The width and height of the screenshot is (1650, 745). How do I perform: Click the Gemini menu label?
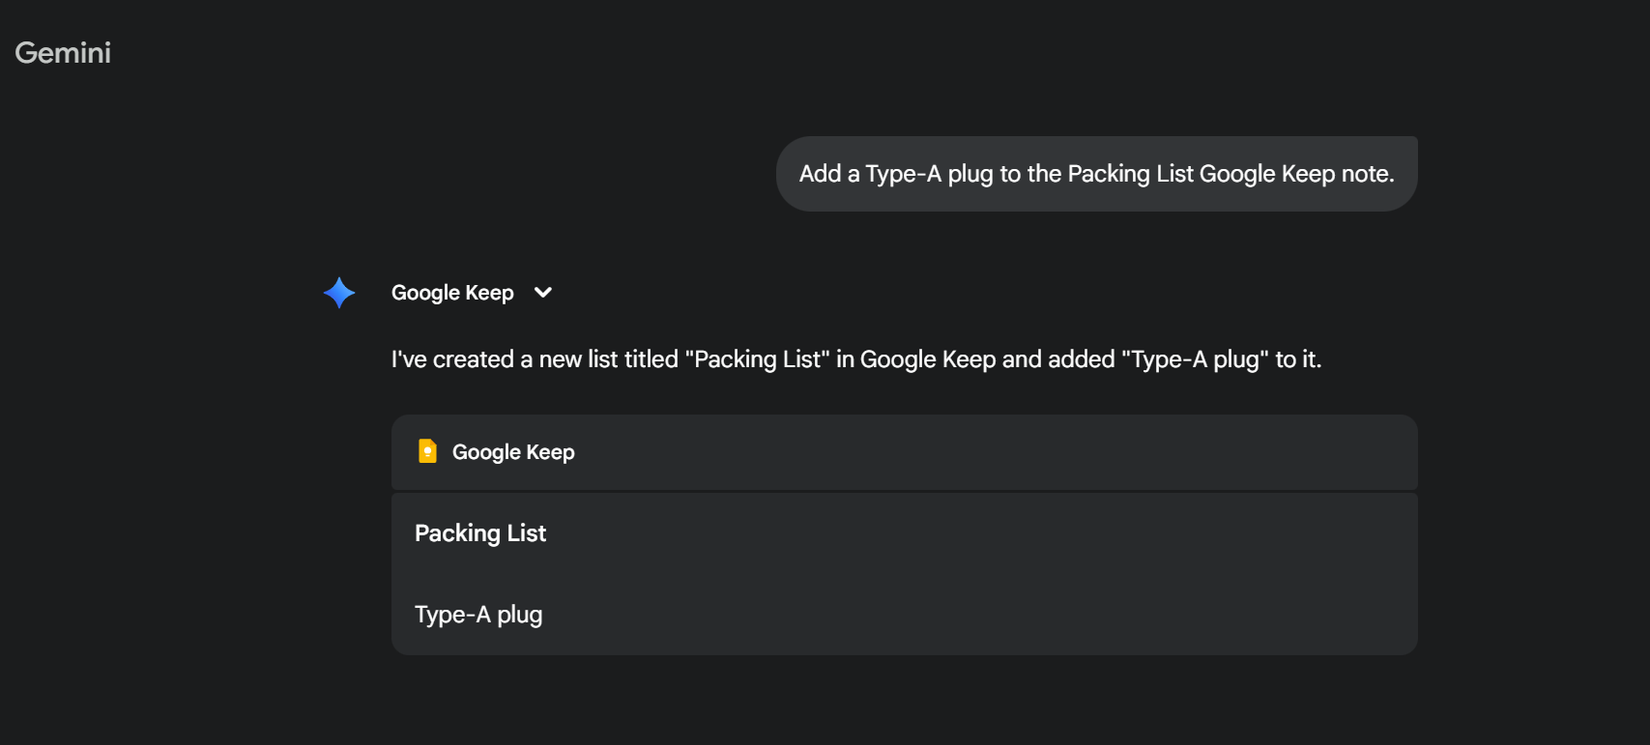[x=62, y=52]
